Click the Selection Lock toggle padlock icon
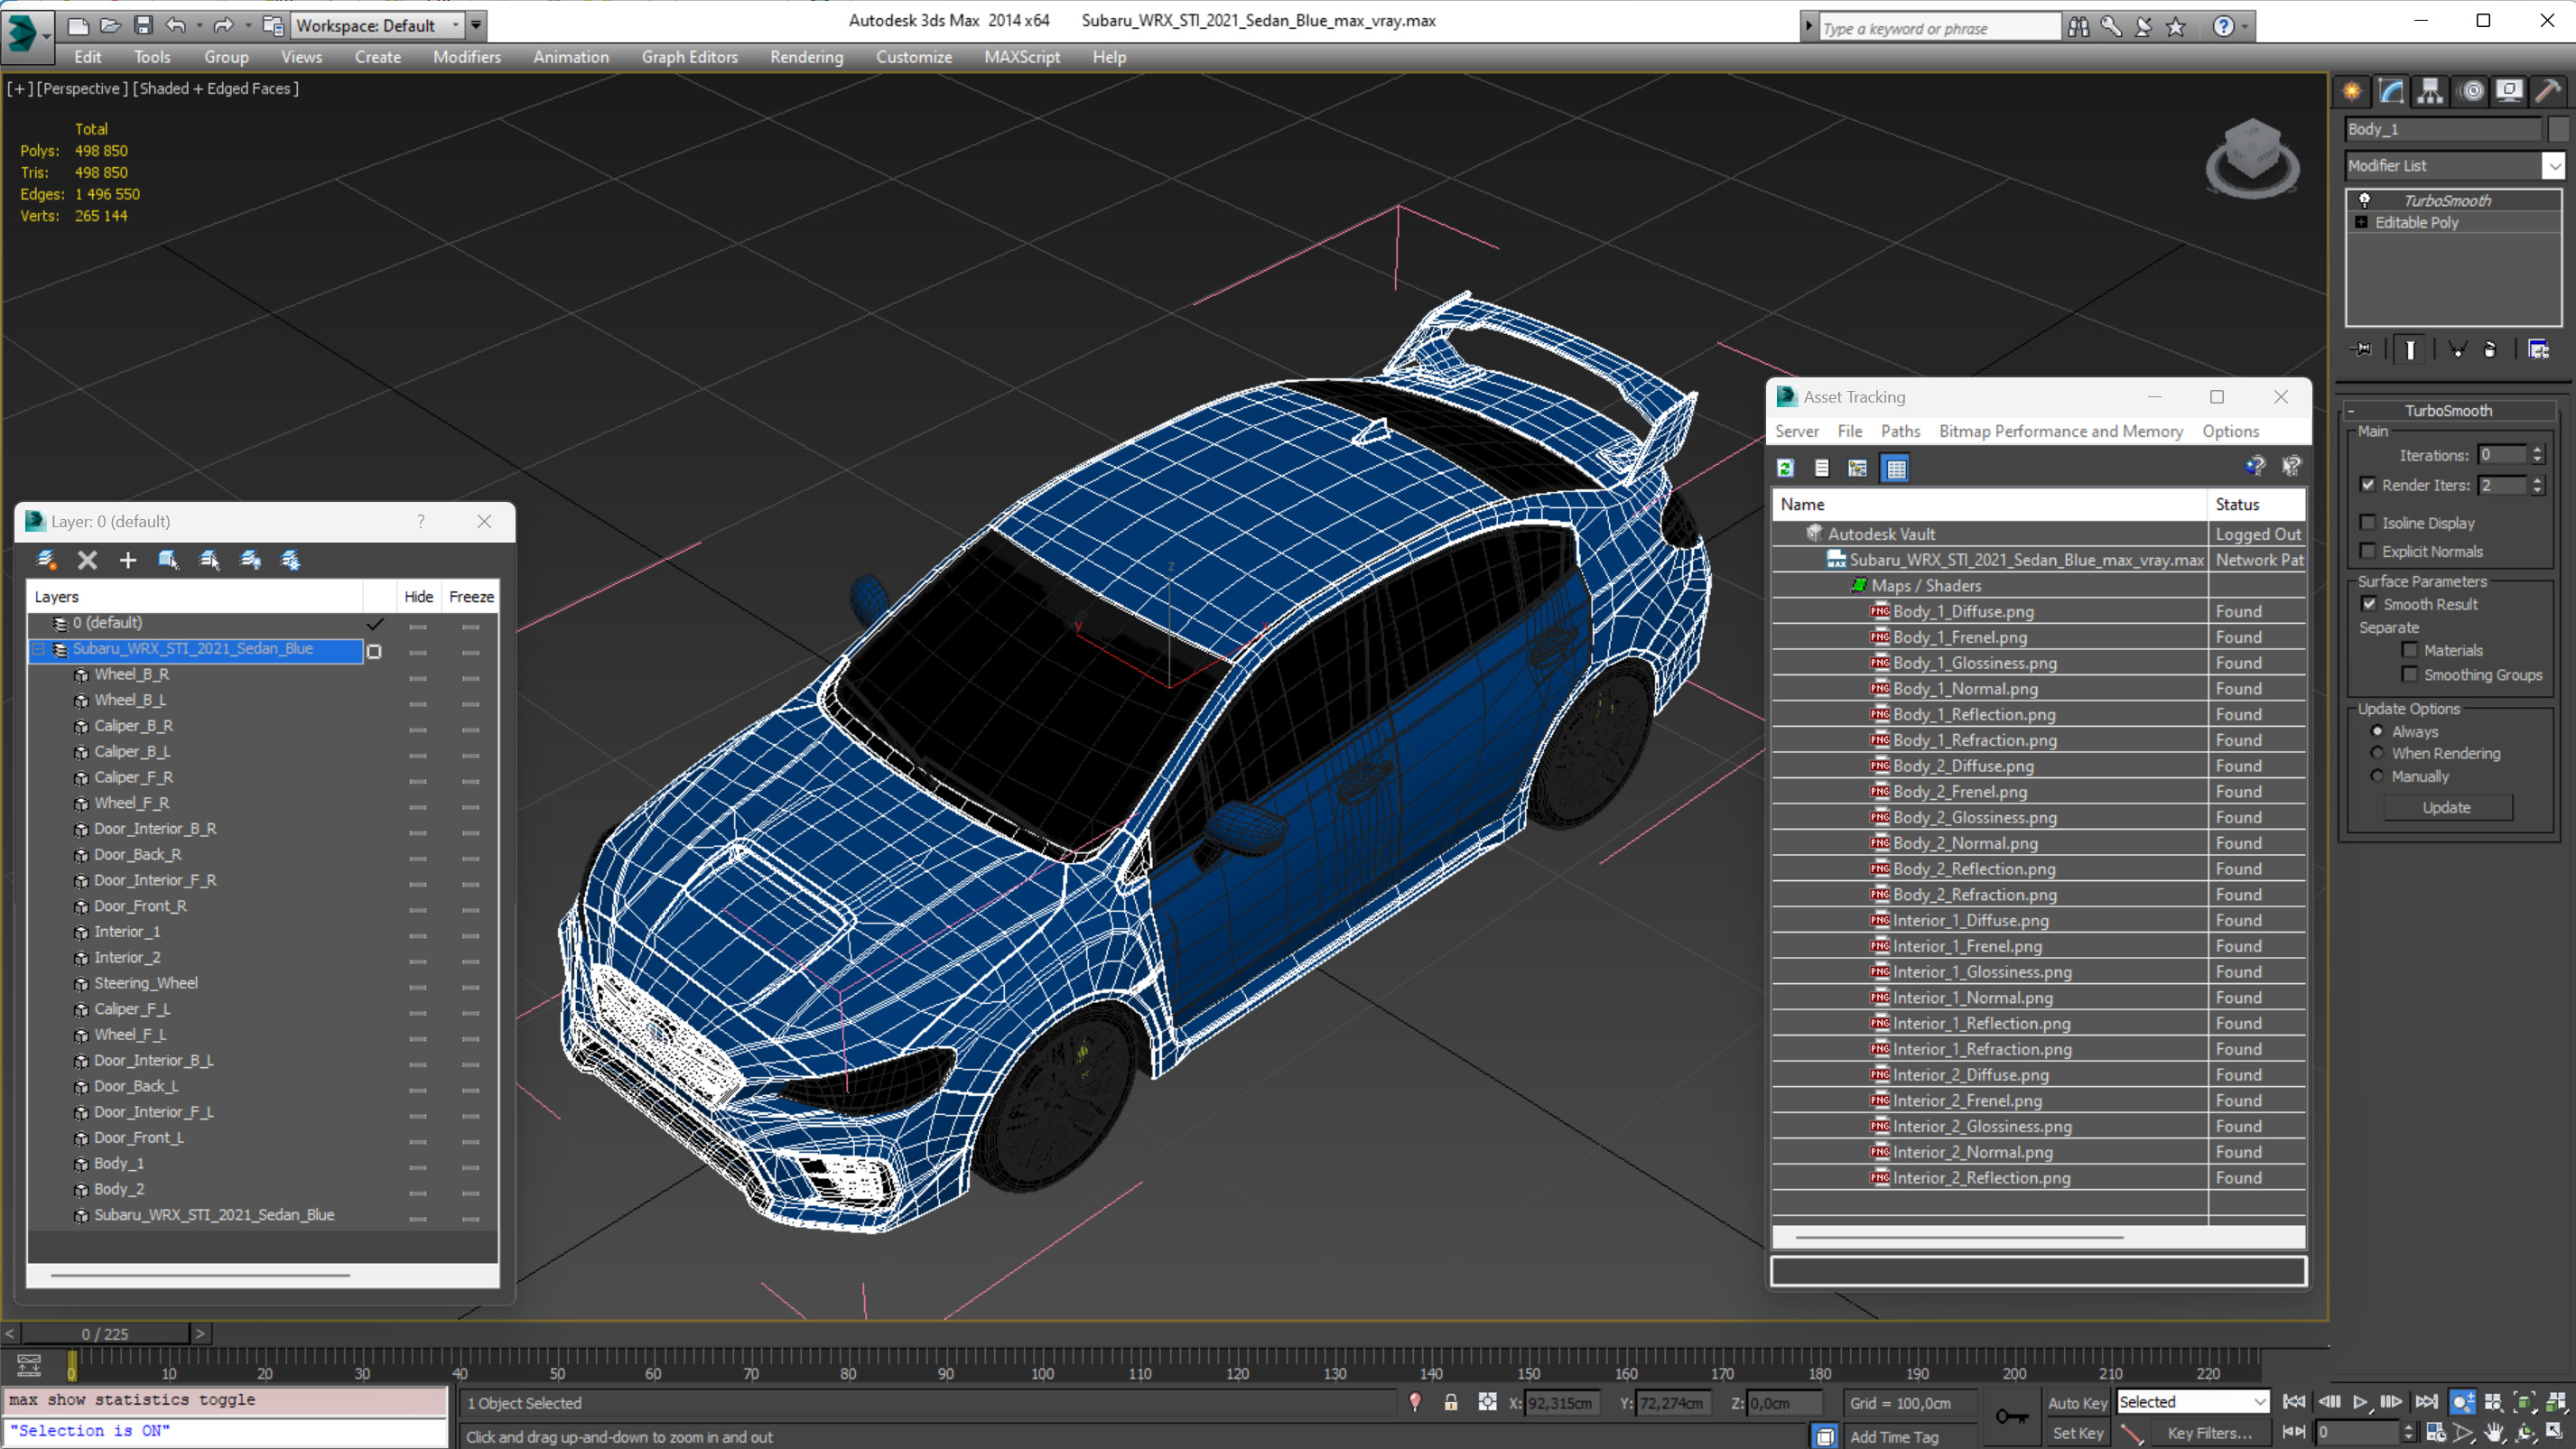 pyautogui.click(x=1451, y=1403)
